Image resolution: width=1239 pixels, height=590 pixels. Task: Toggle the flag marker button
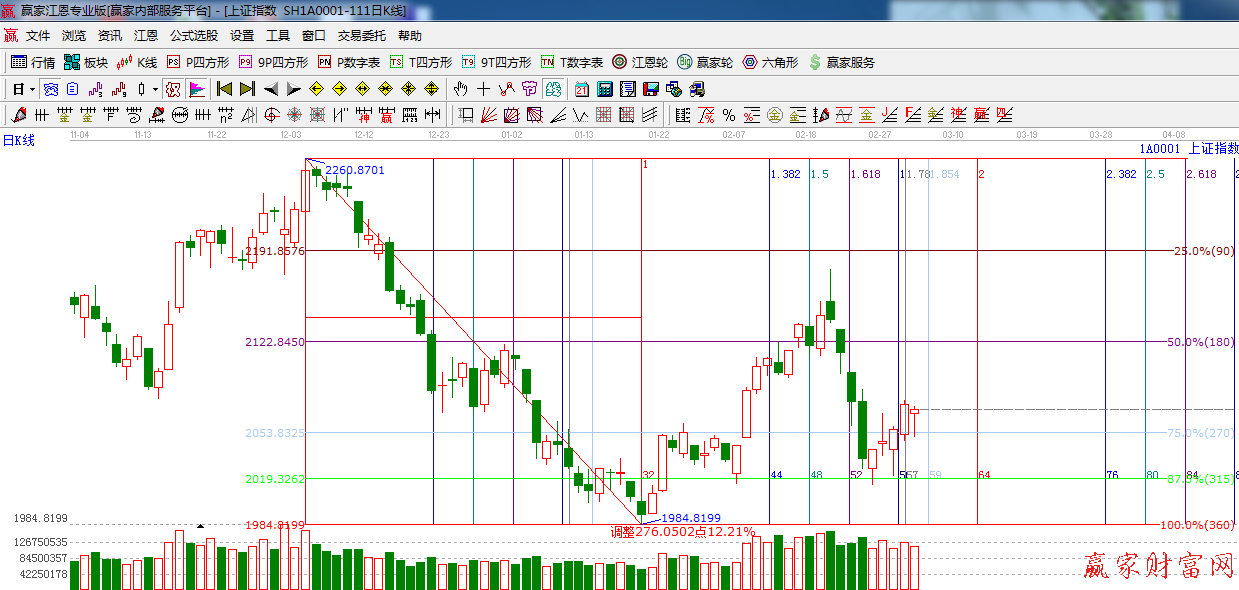[x=197, y=89]
